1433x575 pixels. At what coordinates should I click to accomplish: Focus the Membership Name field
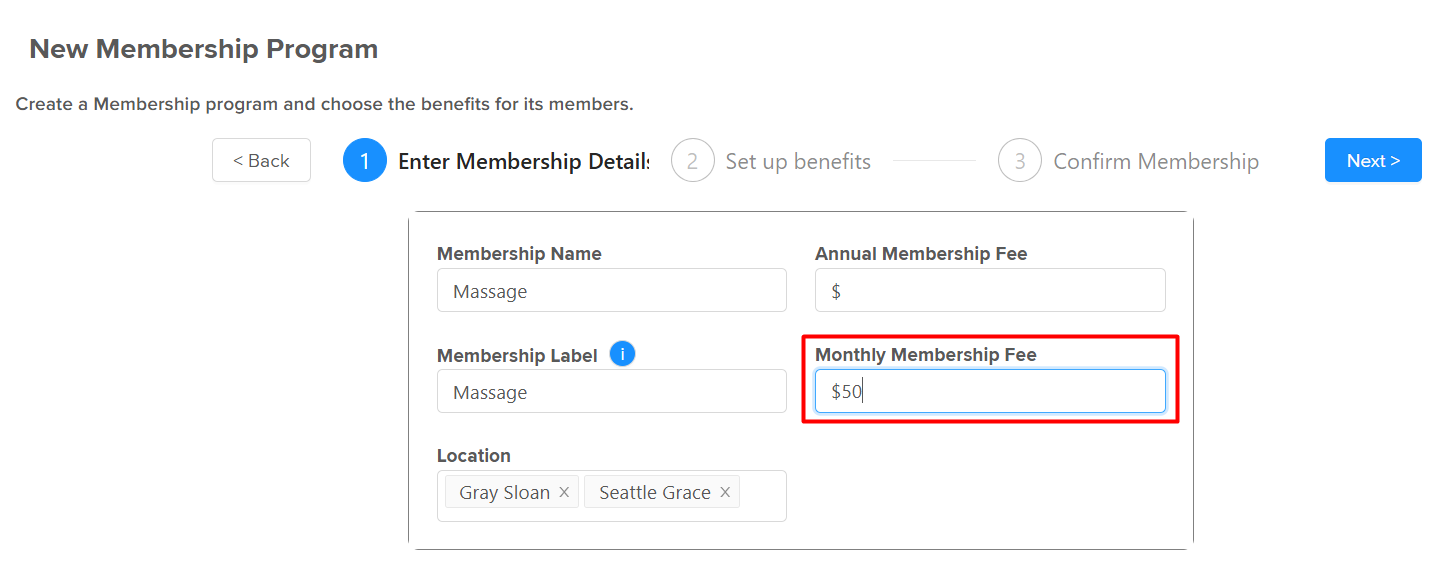(612, 291)
